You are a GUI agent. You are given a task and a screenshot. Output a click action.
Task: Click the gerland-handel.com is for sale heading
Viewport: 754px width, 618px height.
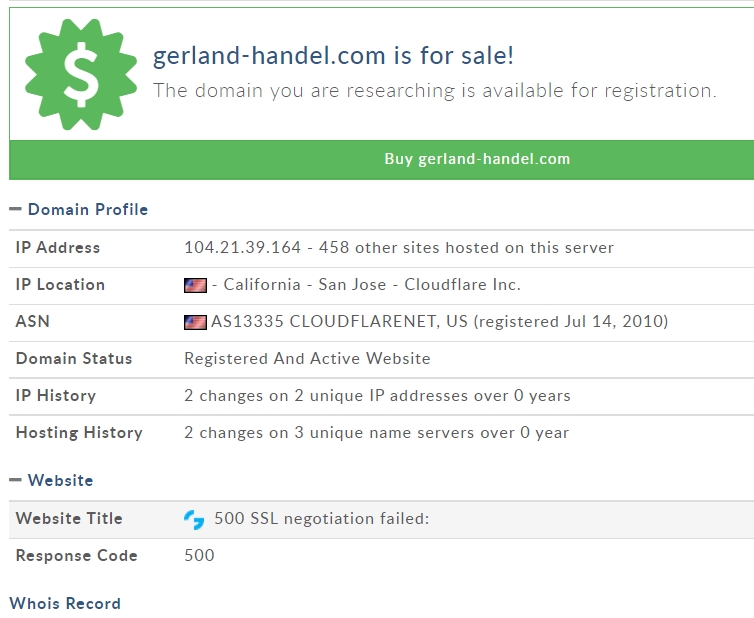(x=333, y=55)
